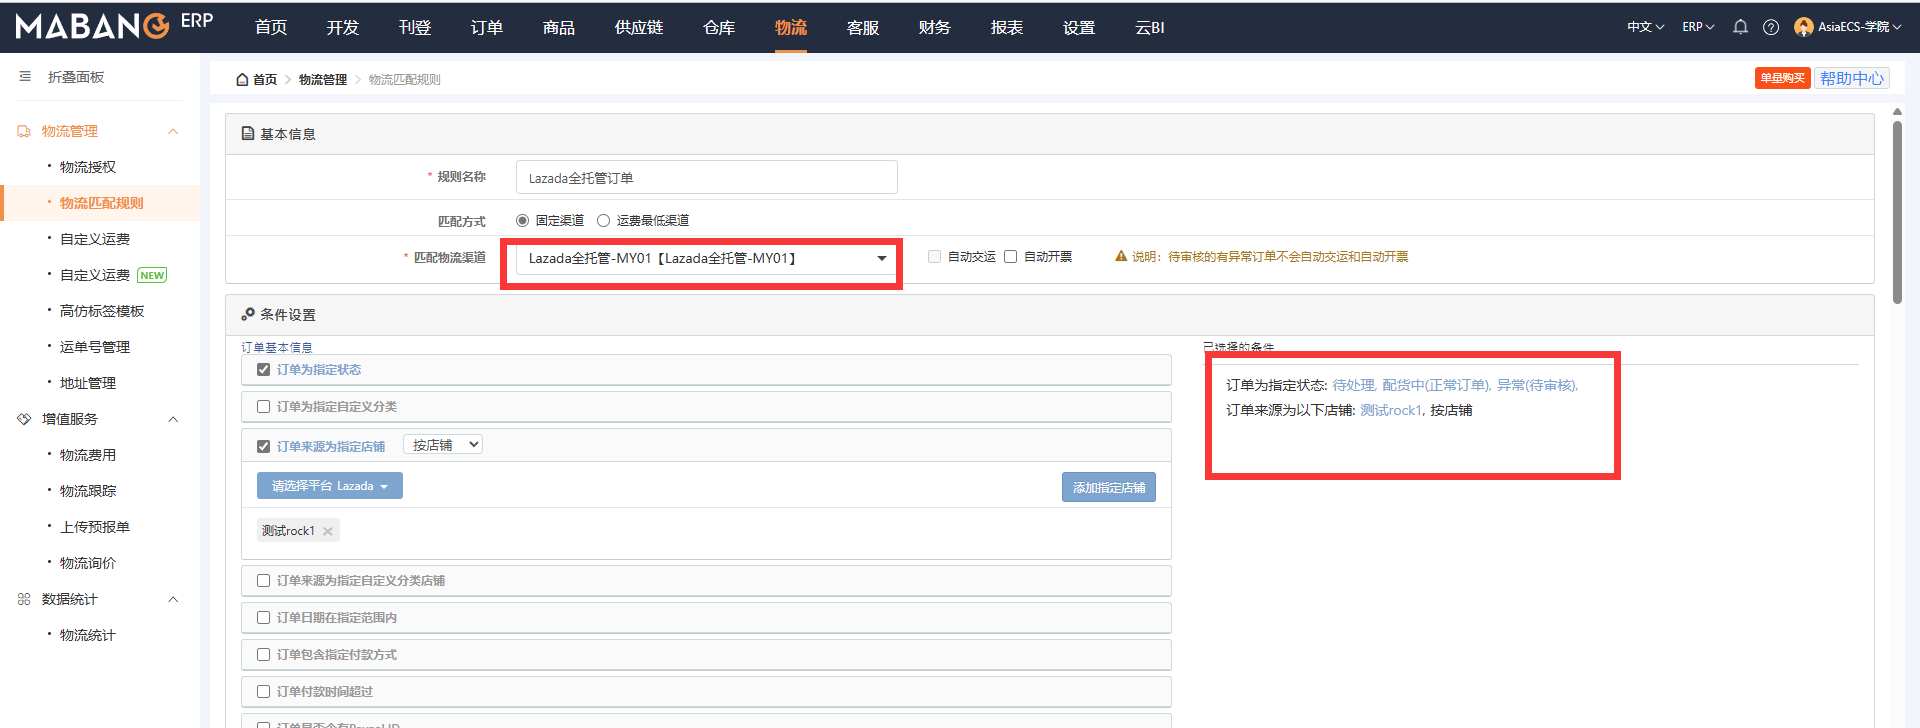1920x728 pixels.
Task: Enable the 自动交运 checkbox
Action: [934, 256]
